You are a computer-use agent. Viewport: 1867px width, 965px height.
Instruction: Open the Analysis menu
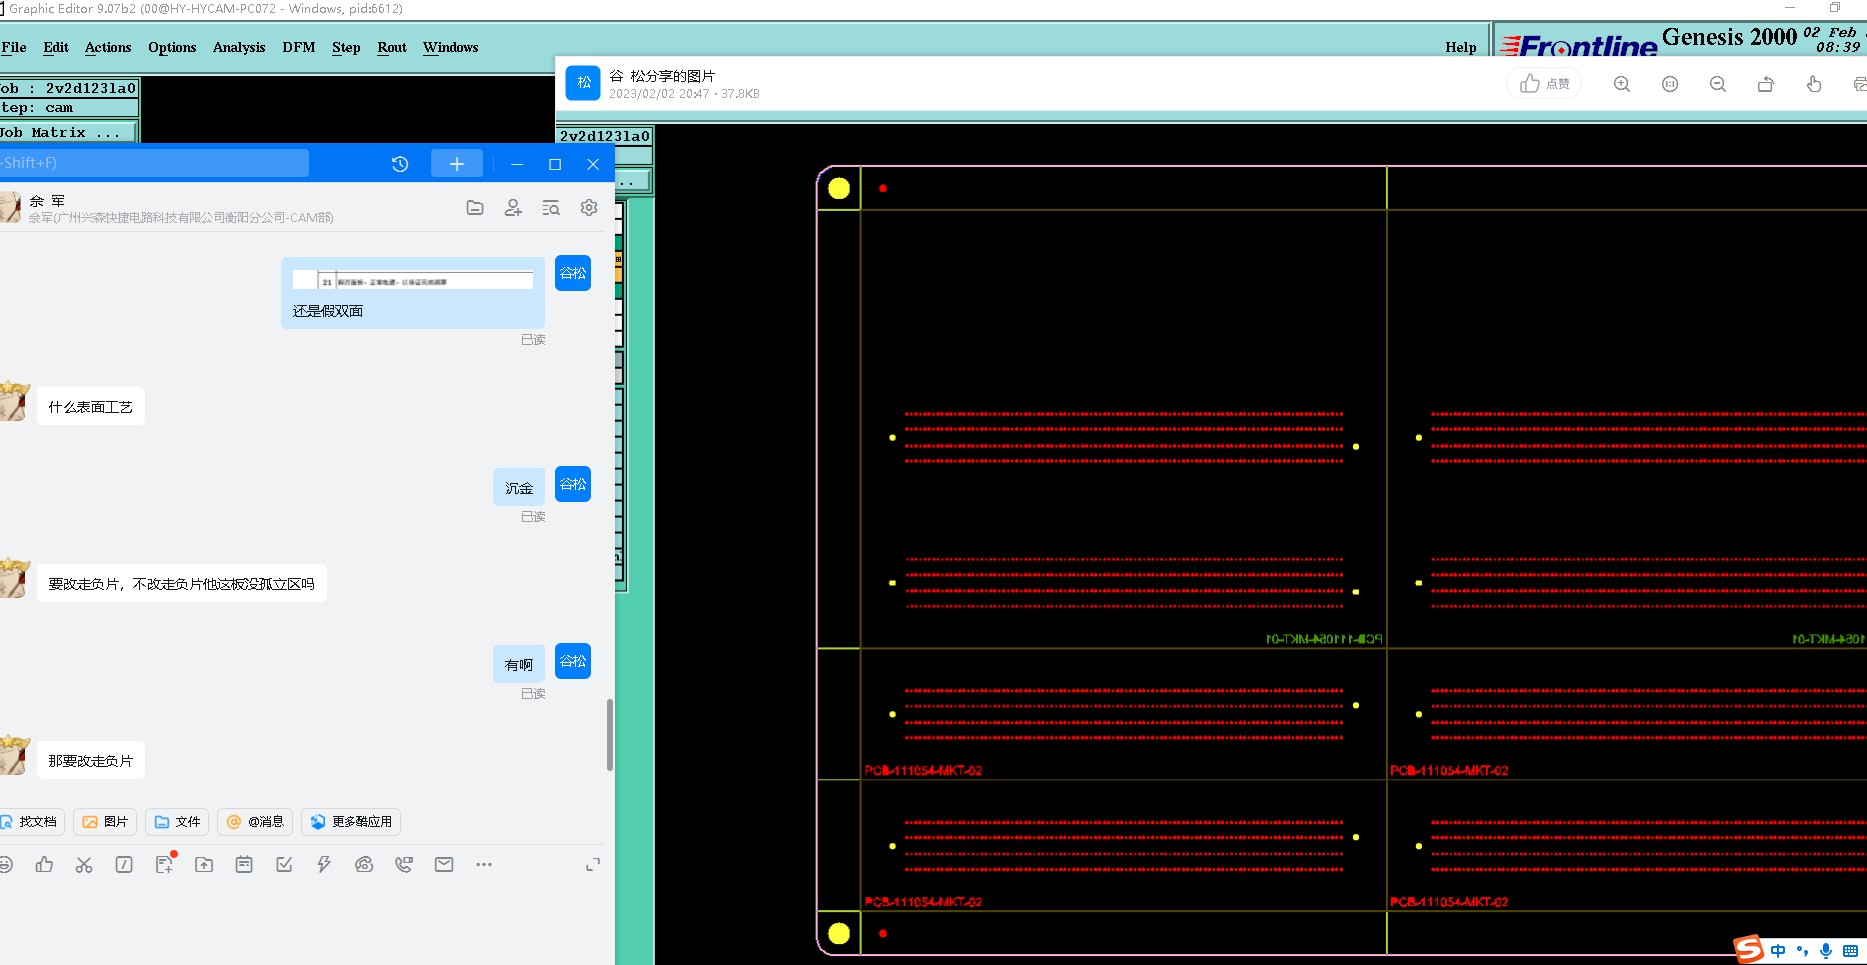click(x=239, y=47)
